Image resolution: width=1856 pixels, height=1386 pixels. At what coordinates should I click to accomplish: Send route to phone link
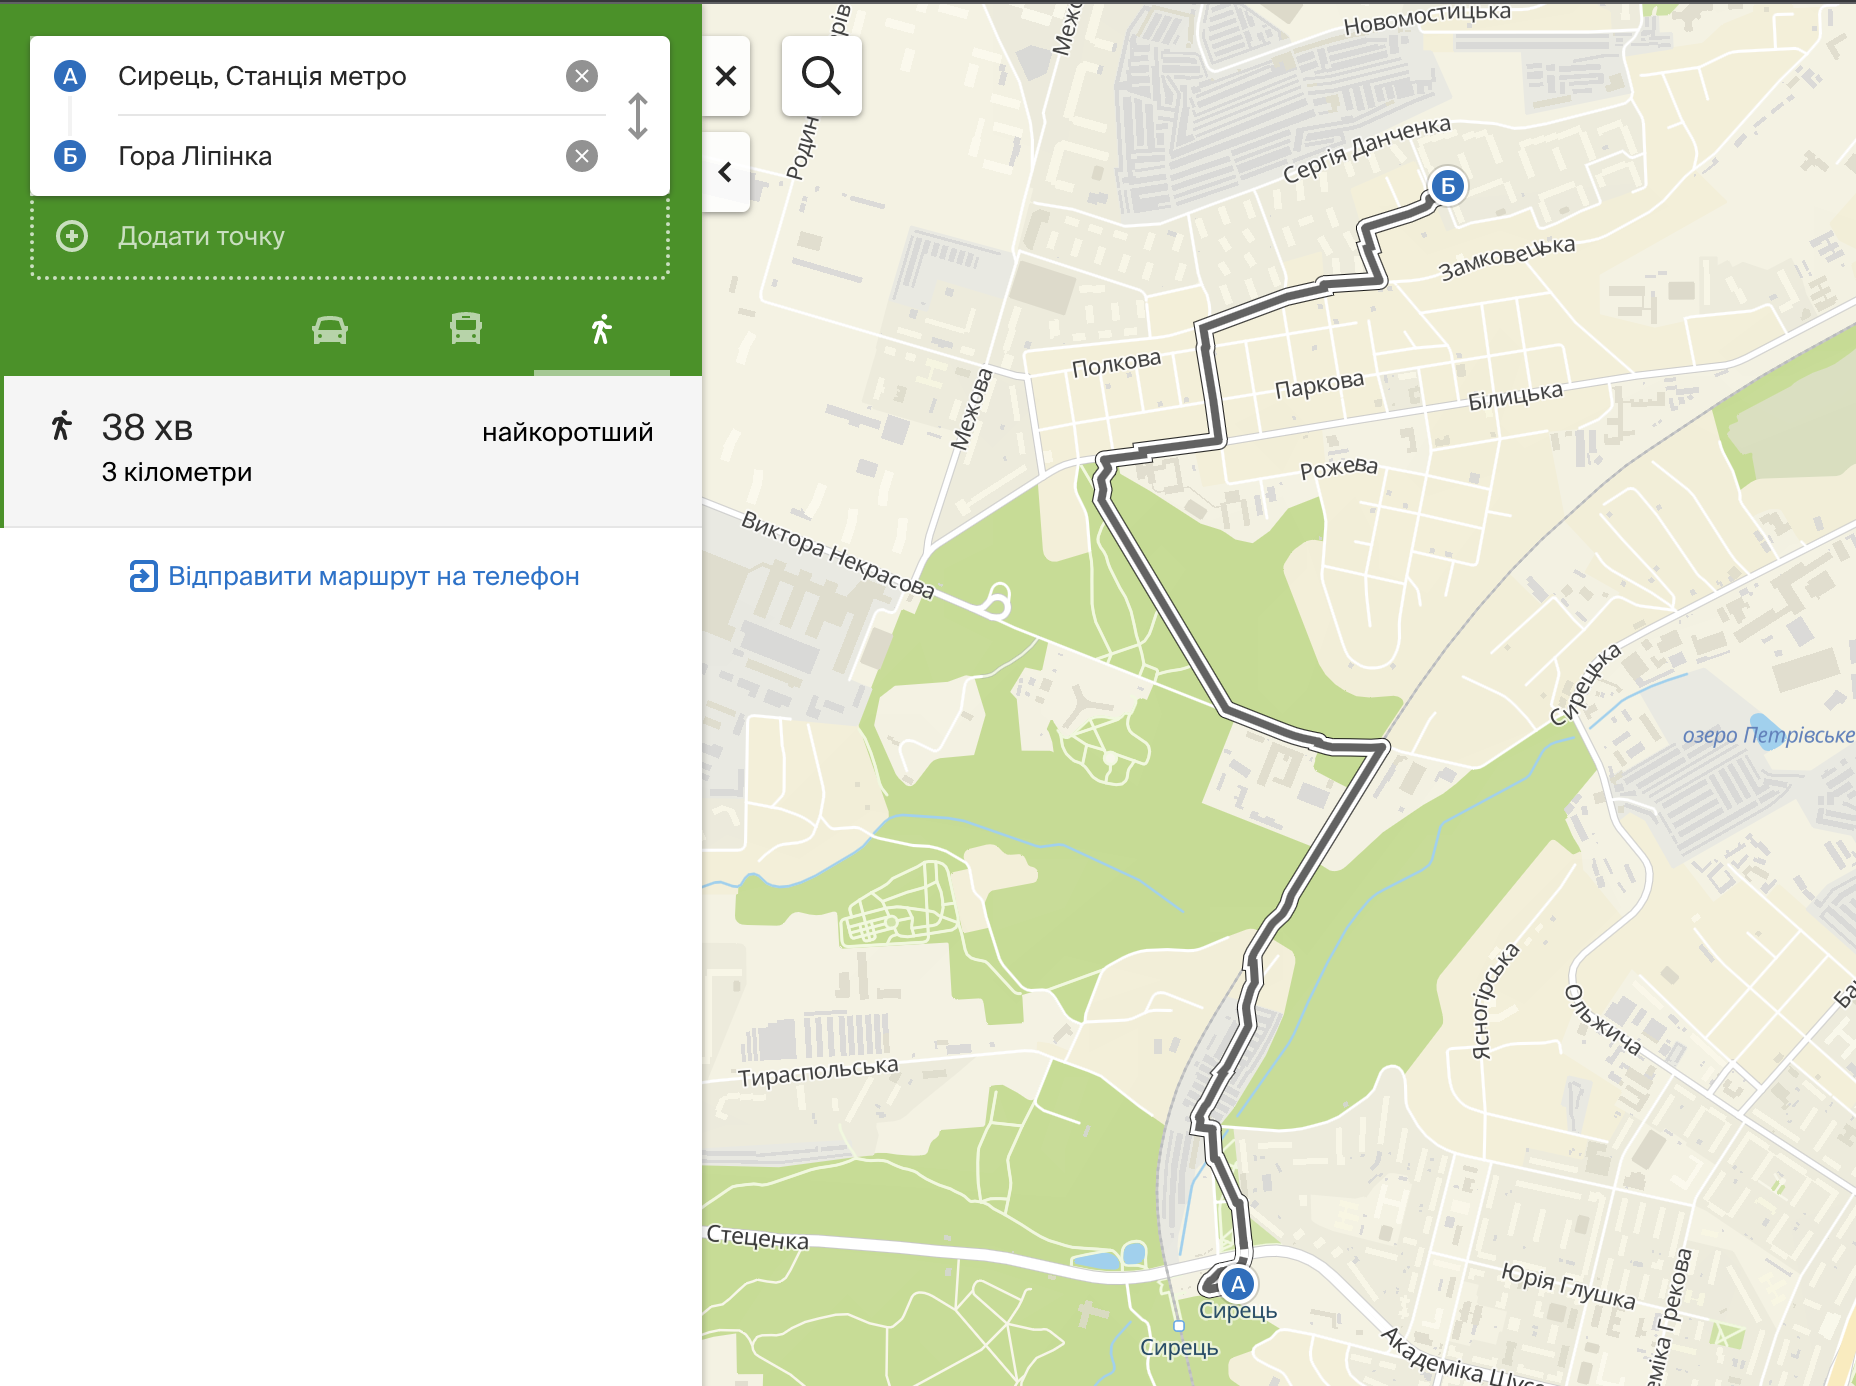[373, 576]
